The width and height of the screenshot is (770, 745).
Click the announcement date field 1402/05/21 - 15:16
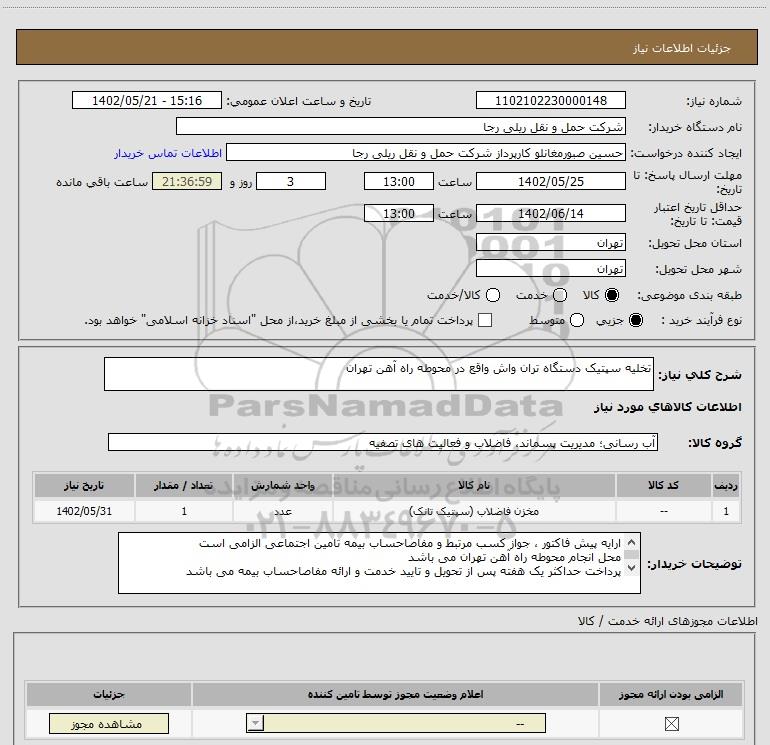point(147,100)
